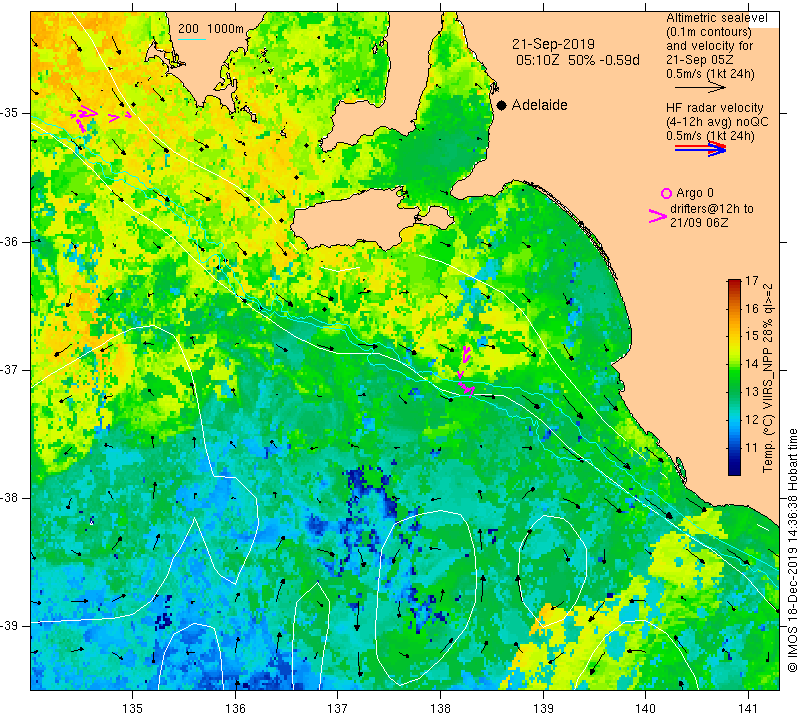Viewport: 800px width, 720px height.
Task: Click the '(0.1m contours)' legend line
Action: pos(709,32)
